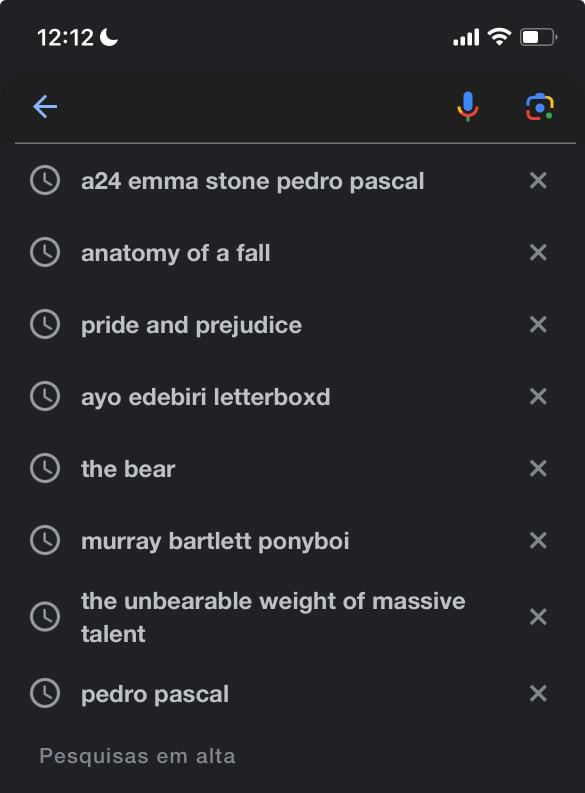Choose 'the bear' from search history

pos(128,469)
